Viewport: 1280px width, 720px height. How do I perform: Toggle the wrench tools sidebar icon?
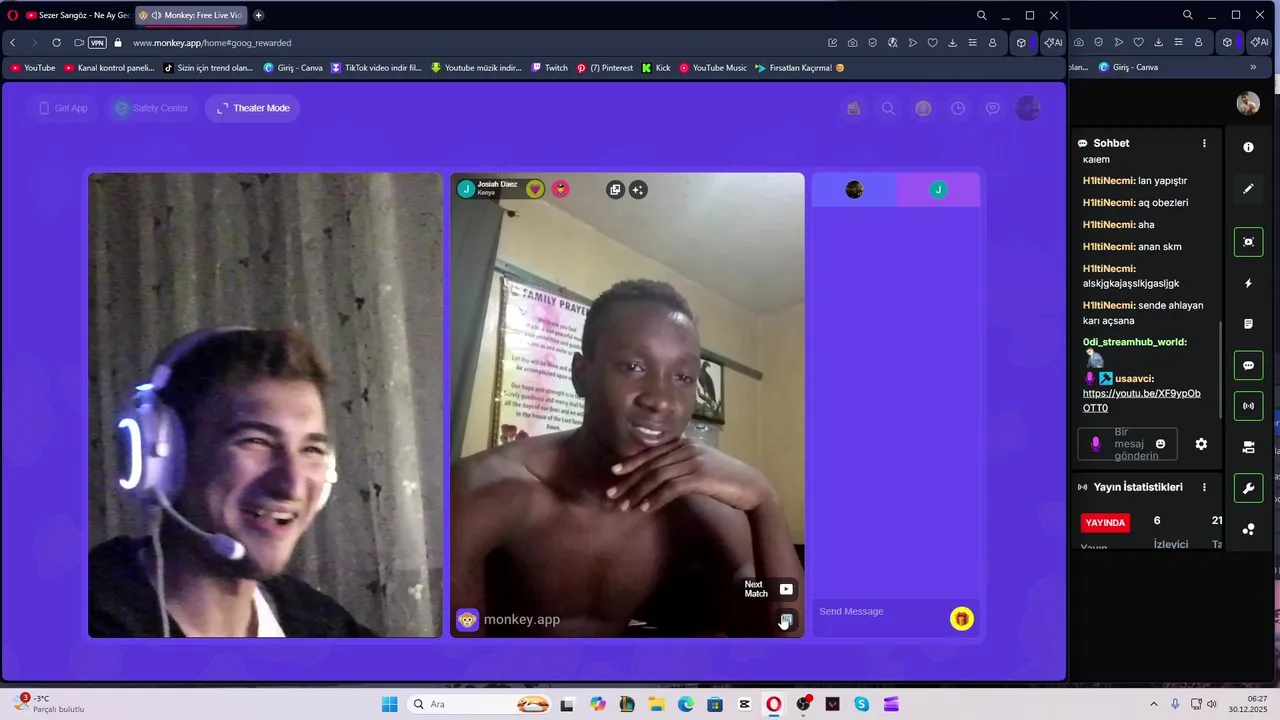1248,488
